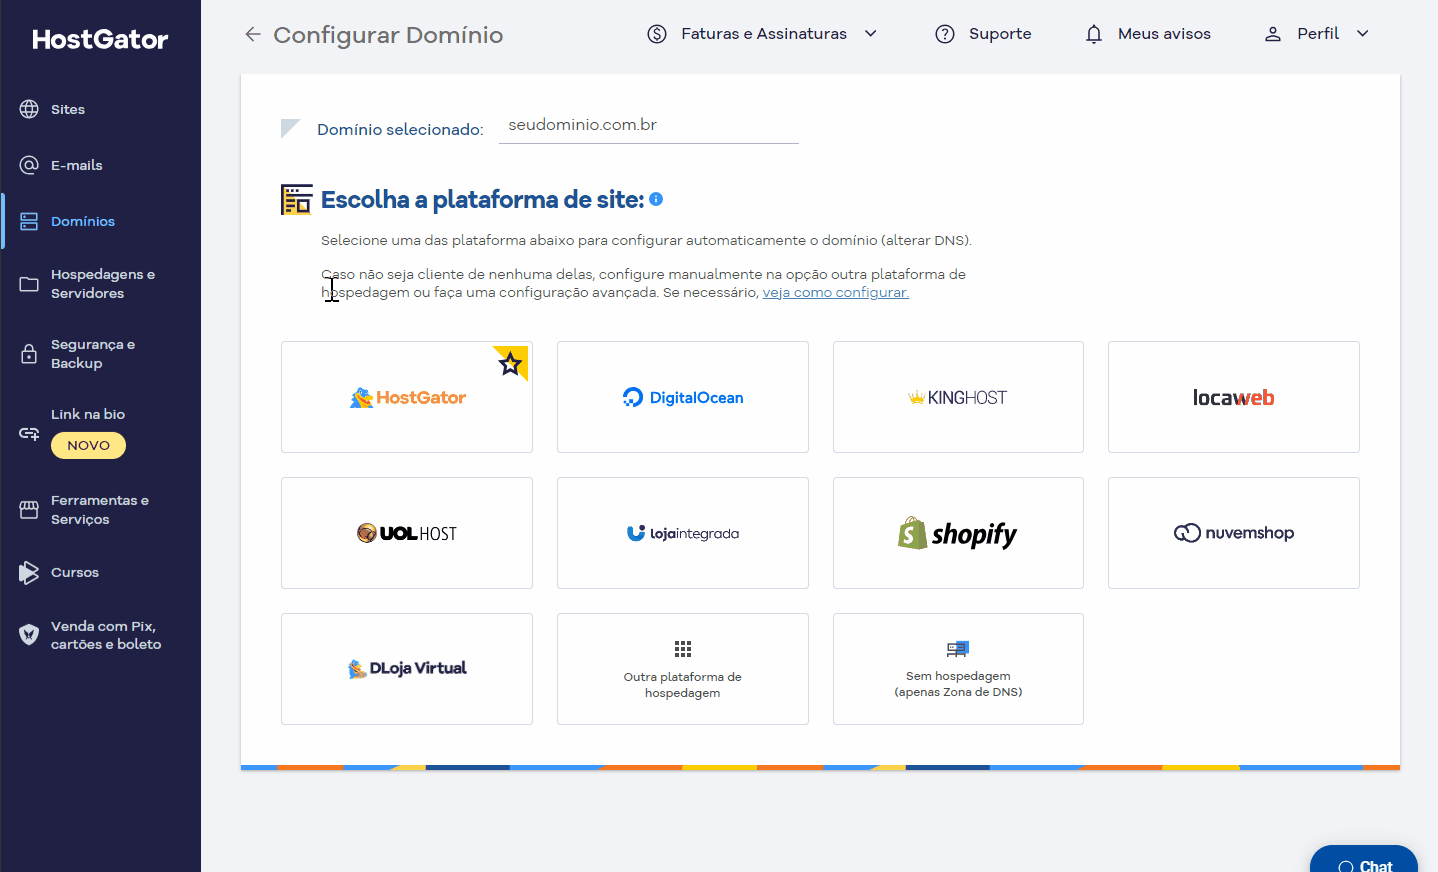Click the Sites globe icon
Screen dimensions: 1438x872
pos(29,109)
